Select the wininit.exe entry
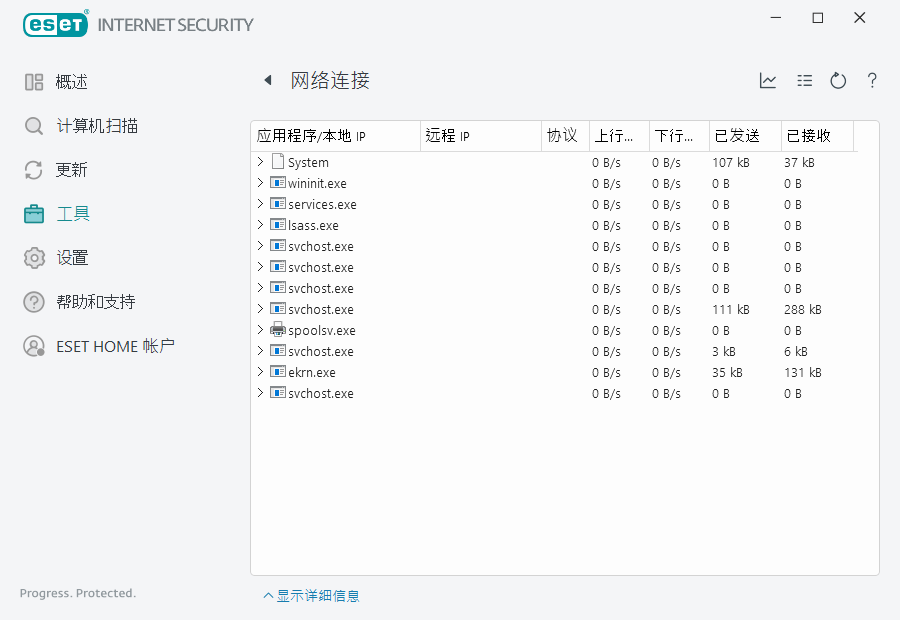 tap(317, 184)
